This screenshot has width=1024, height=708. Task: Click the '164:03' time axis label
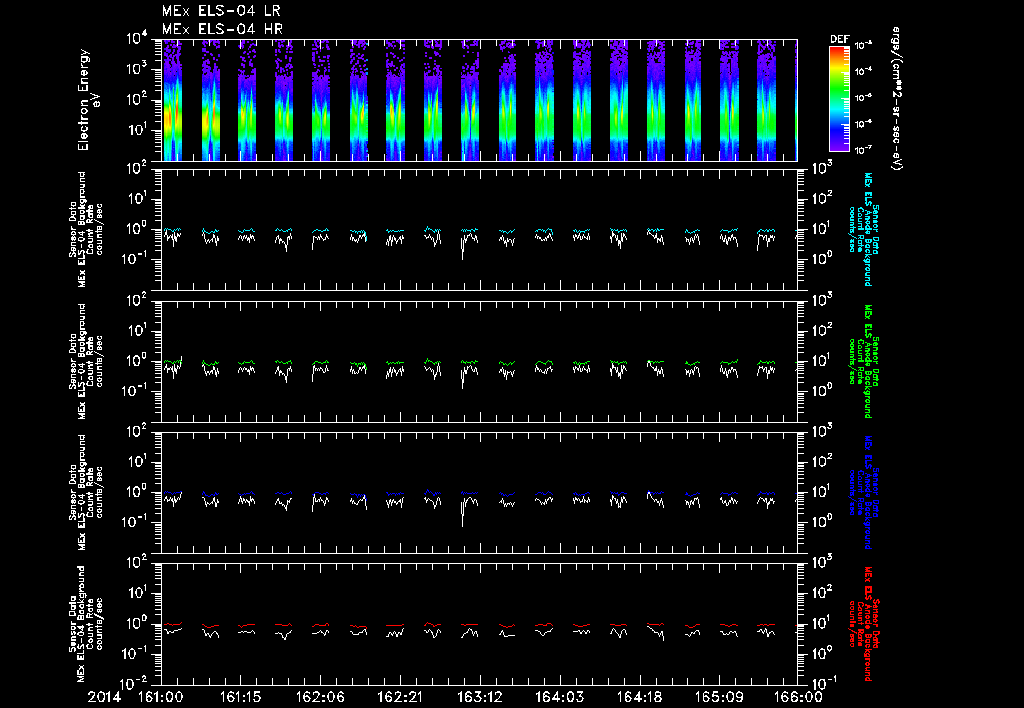coord(559,697)
